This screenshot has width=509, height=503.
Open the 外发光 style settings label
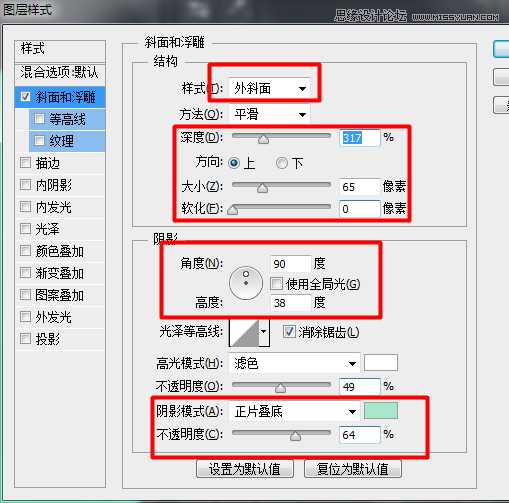54,317
